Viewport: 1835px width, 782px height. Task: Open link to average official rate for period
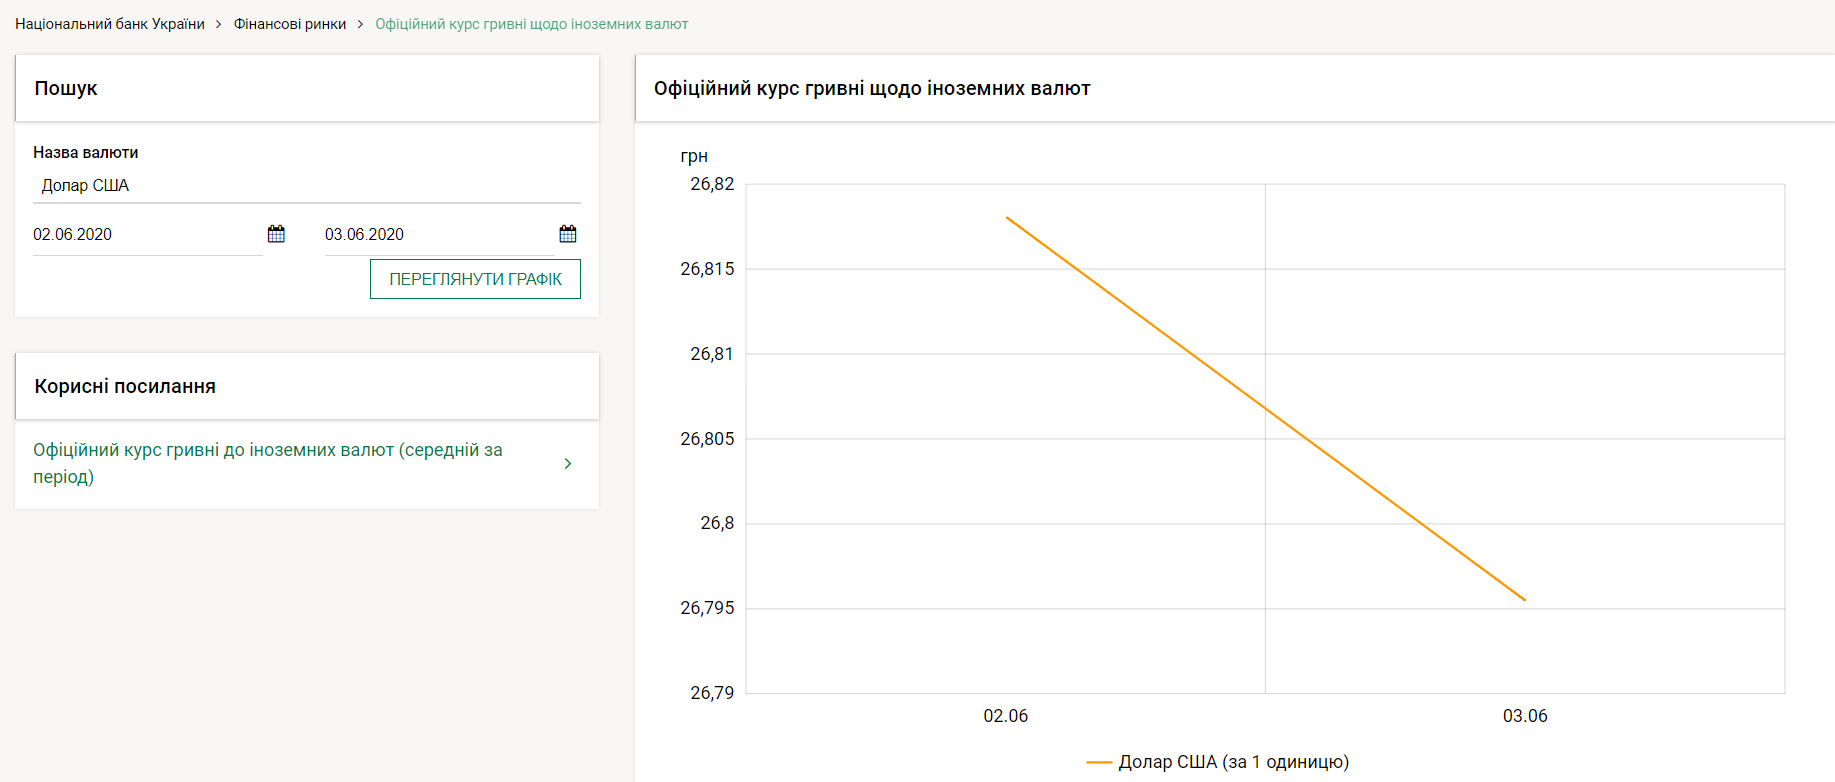(268, 463)
